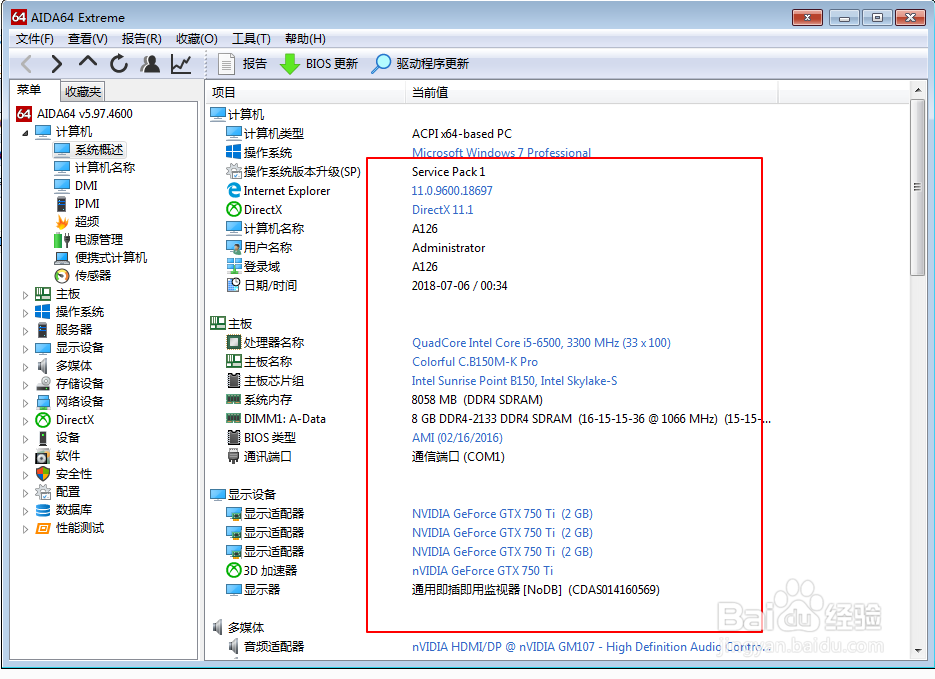Open the 帮助(H) menu

[x=305, y=39]
